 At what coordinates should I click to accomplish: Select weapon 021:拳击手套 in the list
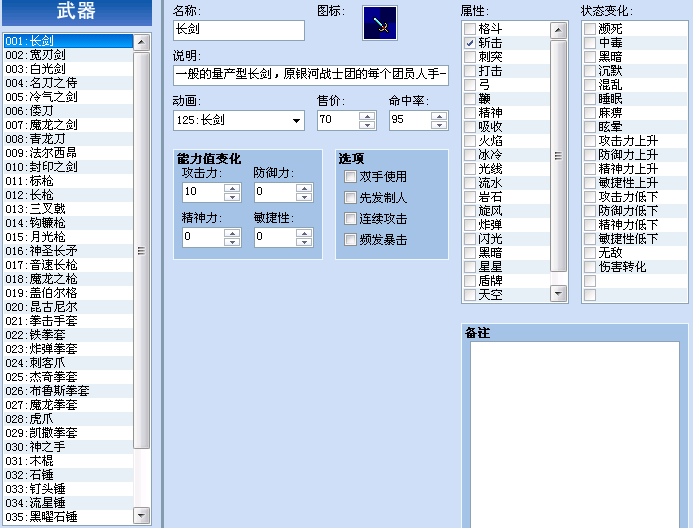pyautogui.click(x=69, y=321)
